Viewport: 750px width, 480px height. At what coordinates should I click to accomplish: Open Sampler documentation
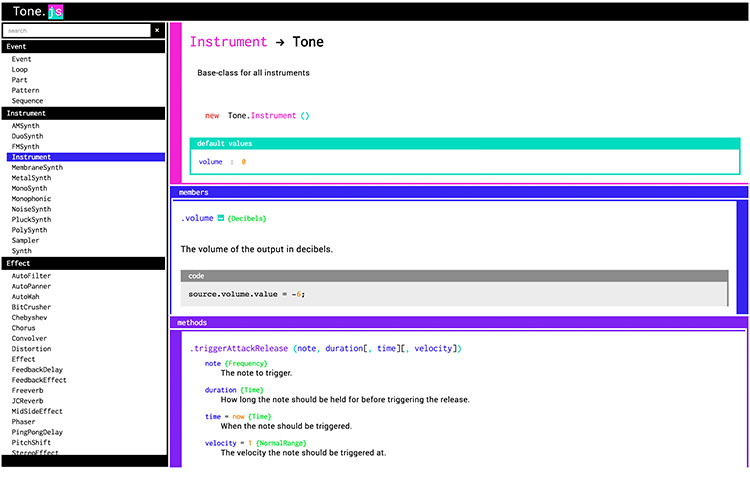point(25,240)
